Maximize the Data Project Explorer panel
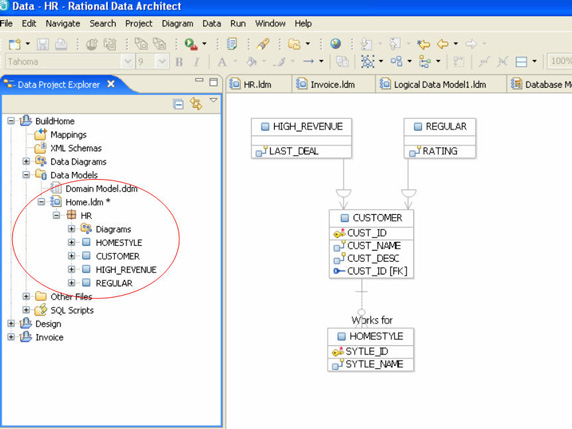 pyautogui.click(x=213, y=82)
